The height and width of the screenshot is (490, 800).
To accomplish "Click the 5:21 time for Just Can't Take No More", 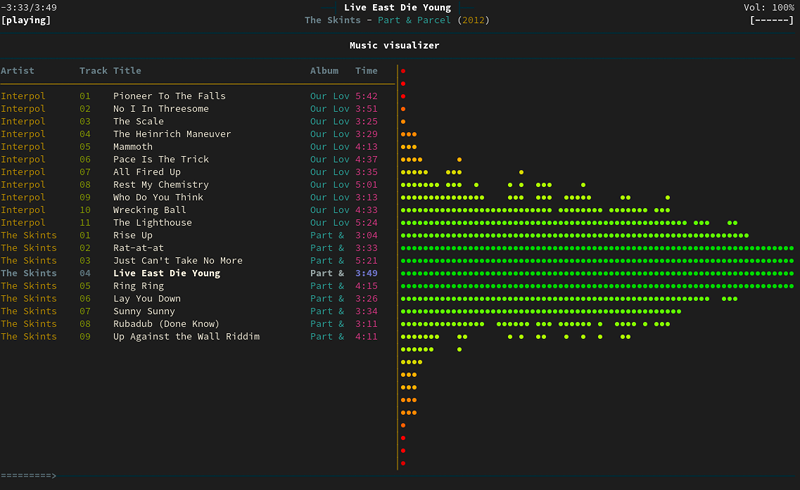I will click(x=366, y=260).
